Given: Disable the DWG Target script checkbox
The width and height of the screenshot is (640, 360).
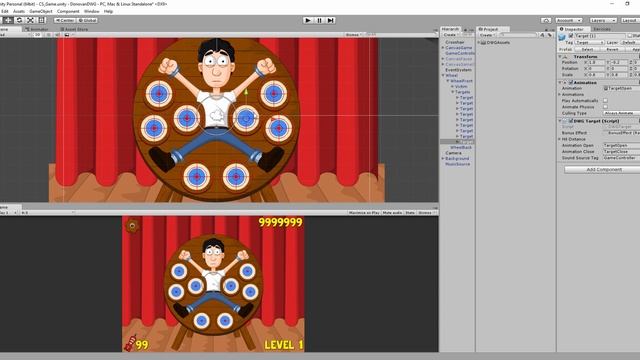Looking at the screenshot, I should [x=571, y=121].
